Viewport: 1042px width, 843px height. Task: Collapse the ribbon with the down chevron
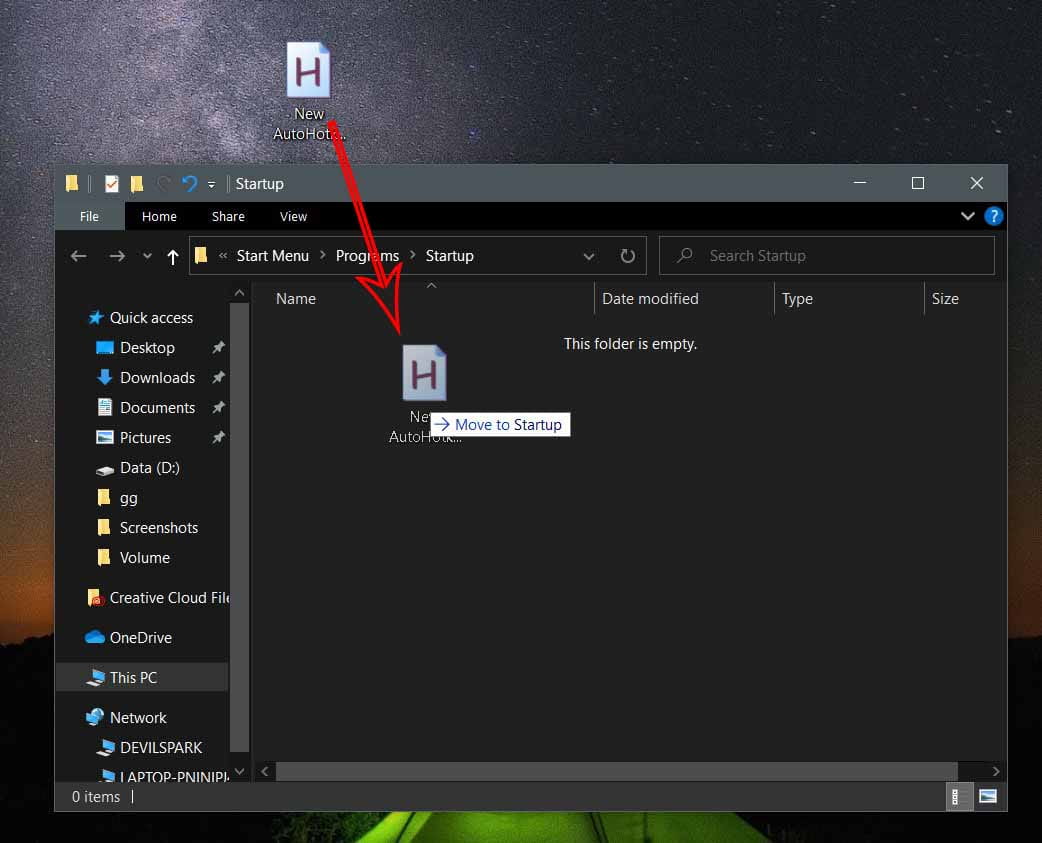click(x=967, y=216)
